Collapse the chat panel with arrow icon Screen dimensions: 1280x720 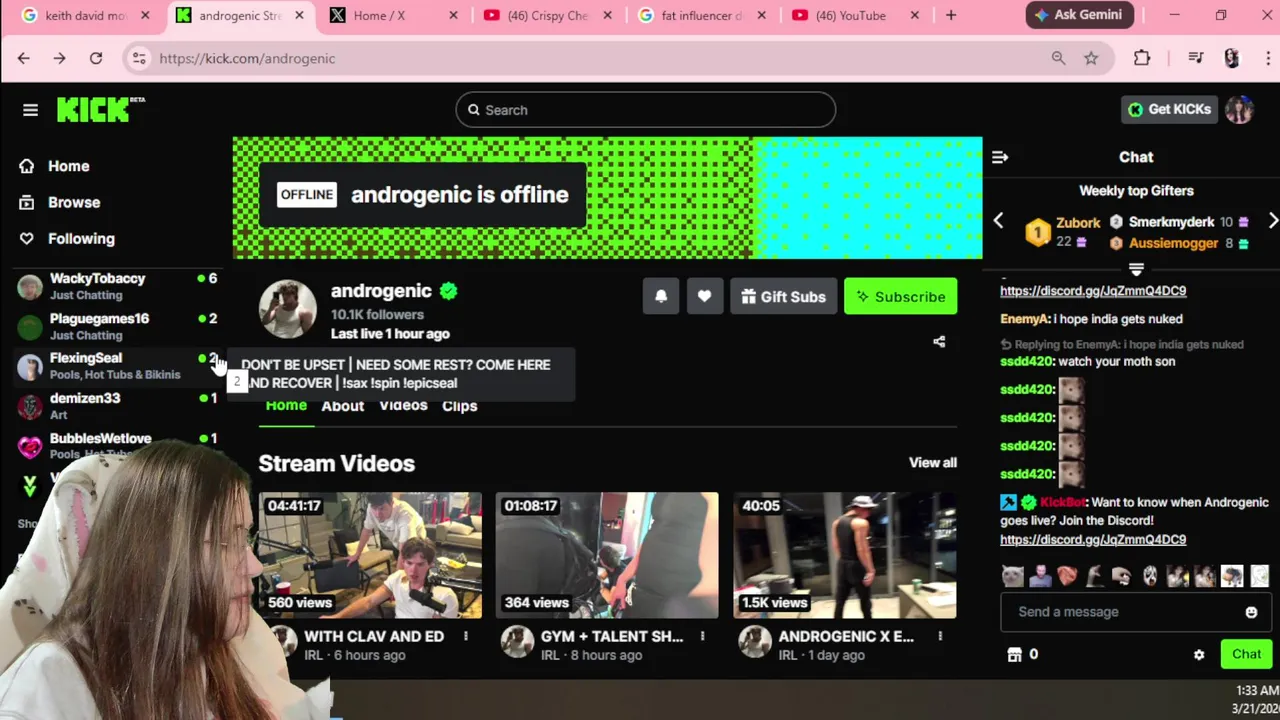[x=1000, y=157]
